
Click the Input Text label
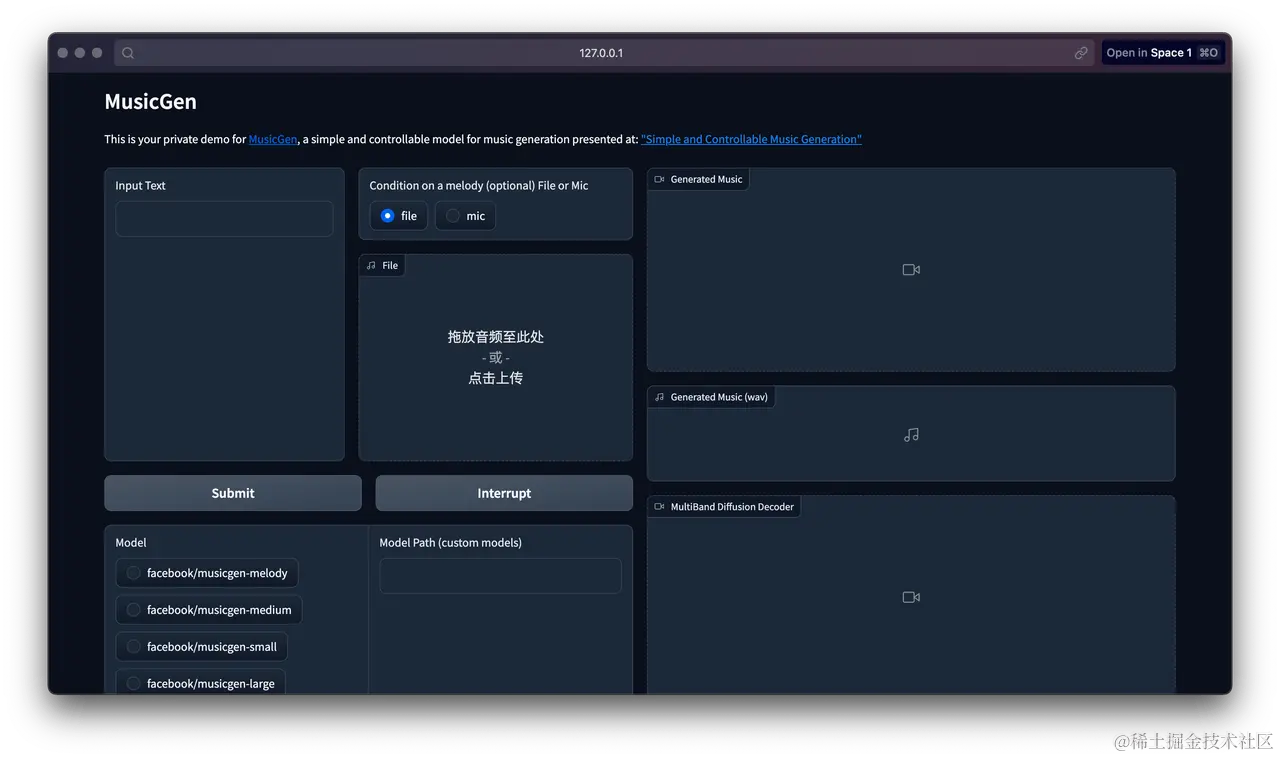(141, 186)
